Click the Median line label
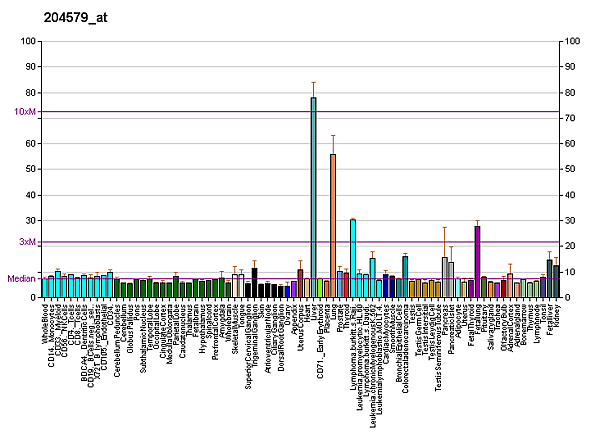600x434 pixels. click(21, 279)
